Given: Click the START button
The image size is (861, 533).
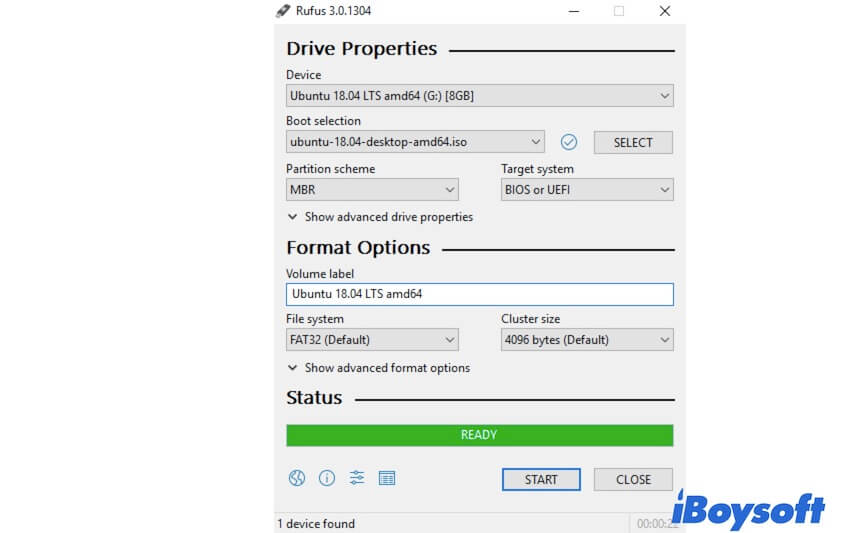Looking at the screenshot, I should [541, 480].
